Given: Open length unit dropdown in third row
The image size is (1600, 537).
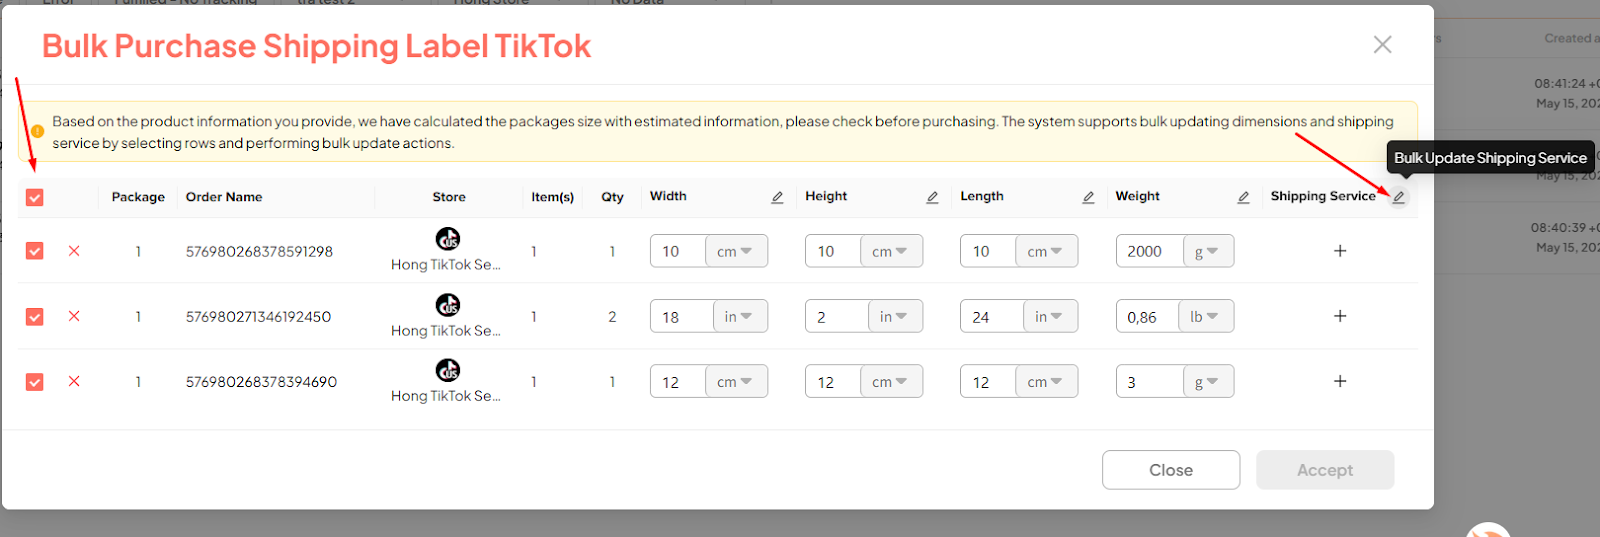Looking at the screenshot, I should coord(1046,381).
